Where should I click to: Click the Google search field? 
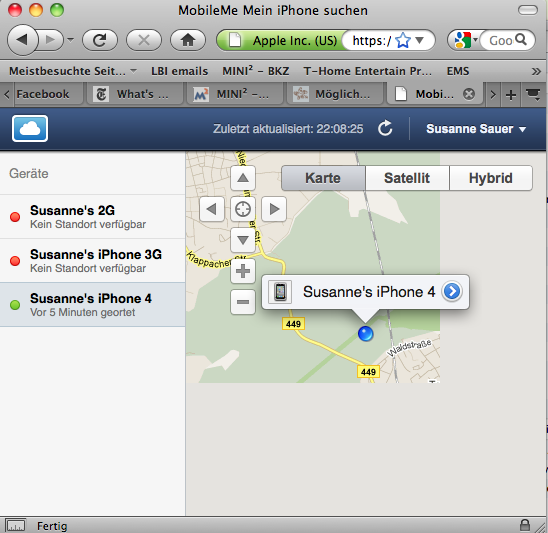[x=500, y=41]
